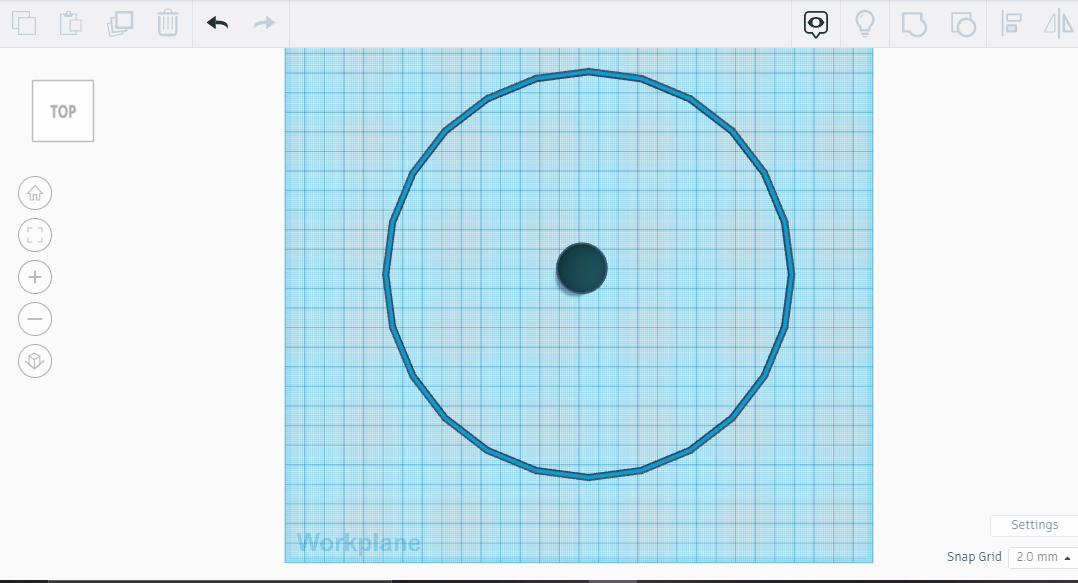
Task: Redo the last undone action
Action: point(264,23)
